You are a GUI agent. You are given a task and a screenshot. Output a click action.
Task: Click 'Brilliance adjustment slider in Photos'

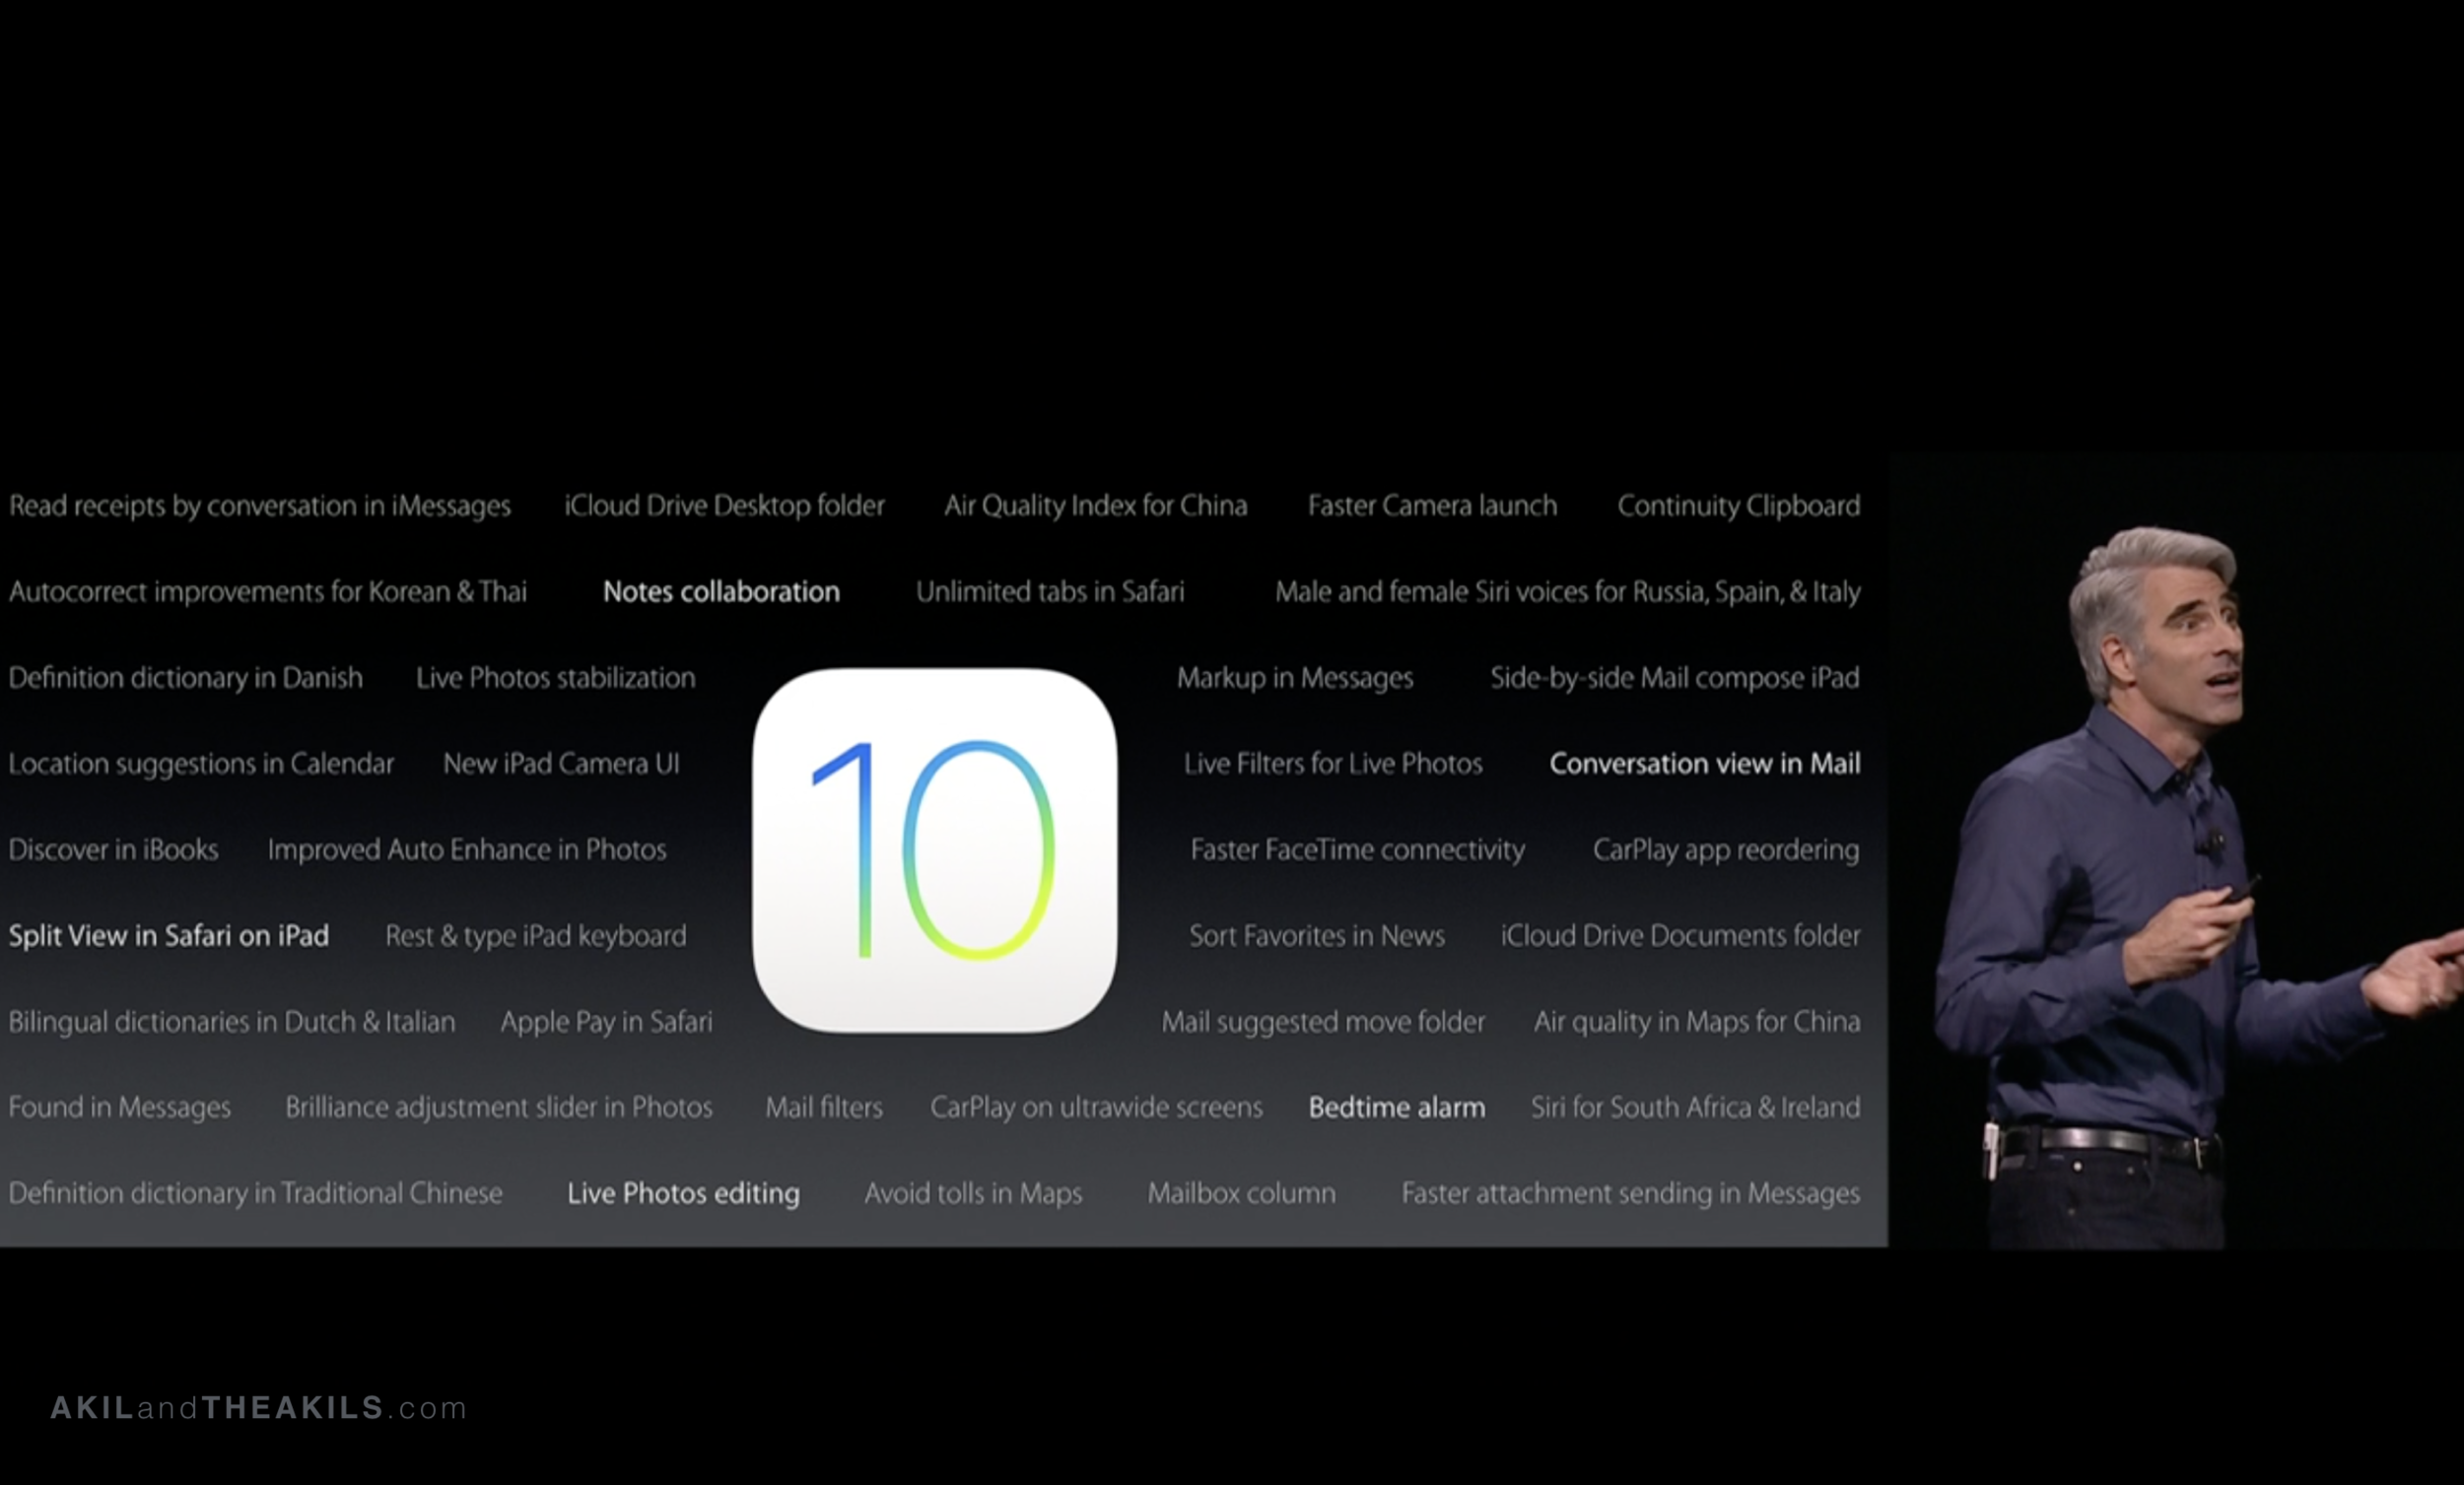tap(499, 1108)
